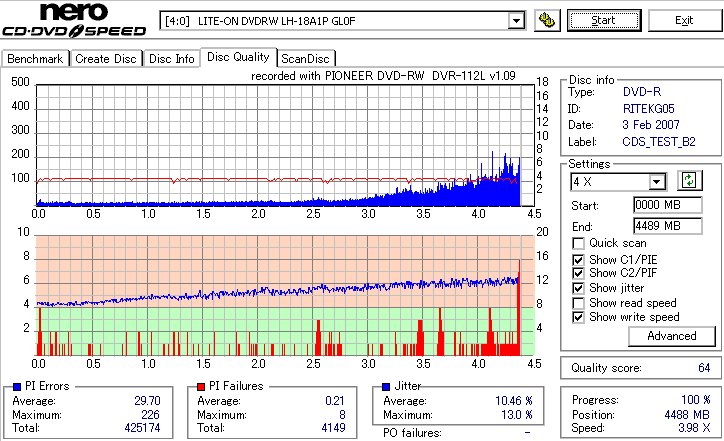The width and height of the screenshot is (724, 441).
Task: Click the Nero CD-DVD Speed logo
Action: point(74,21)
